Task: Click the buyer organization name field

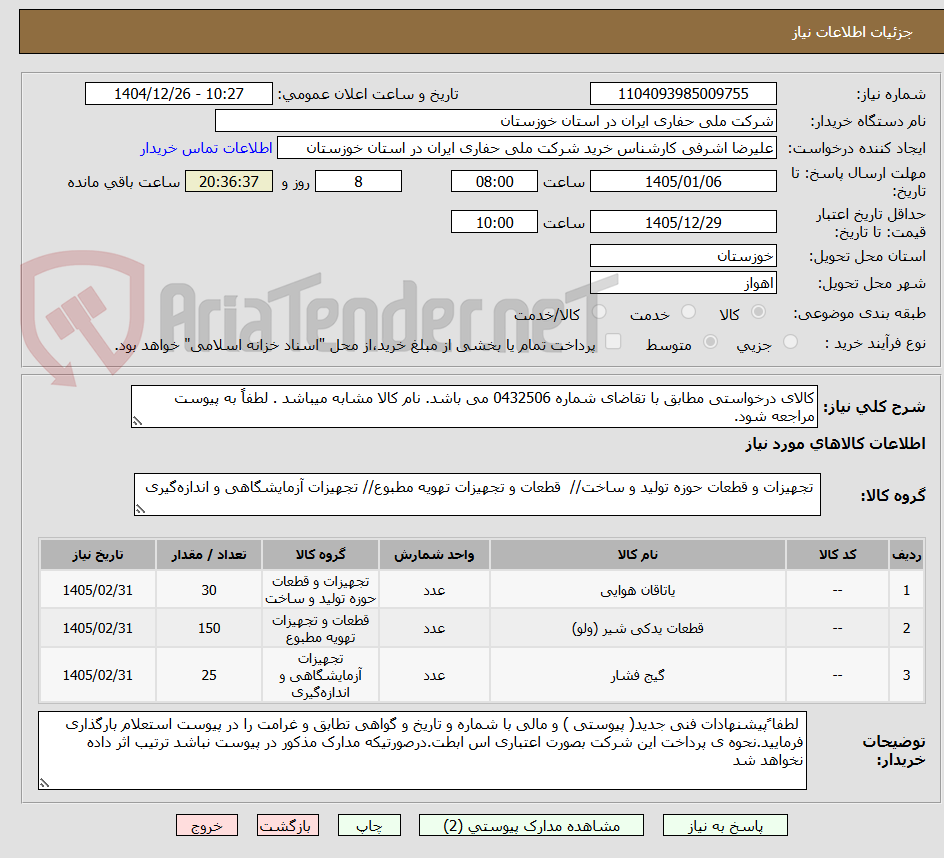Action: pyautogui.click(x=495, y=121)
